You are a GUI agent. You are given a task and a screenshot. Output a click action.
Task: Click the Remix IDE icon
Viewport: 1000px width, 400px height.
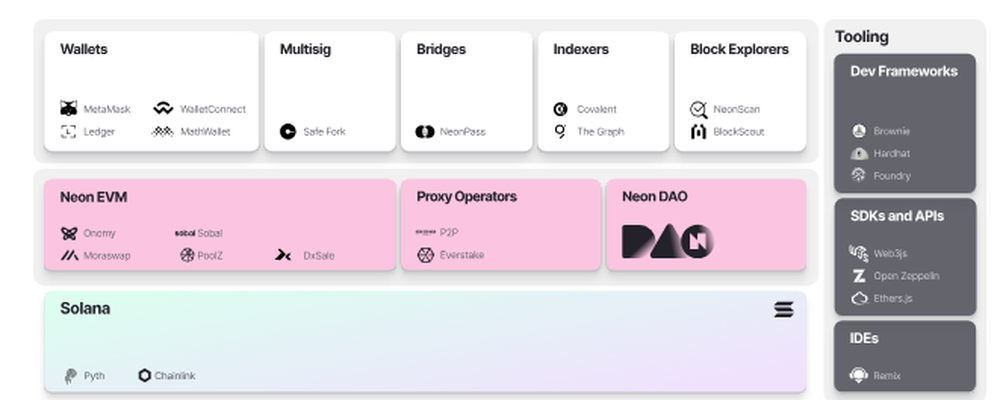pyautogui.click(x=859, y=375)
